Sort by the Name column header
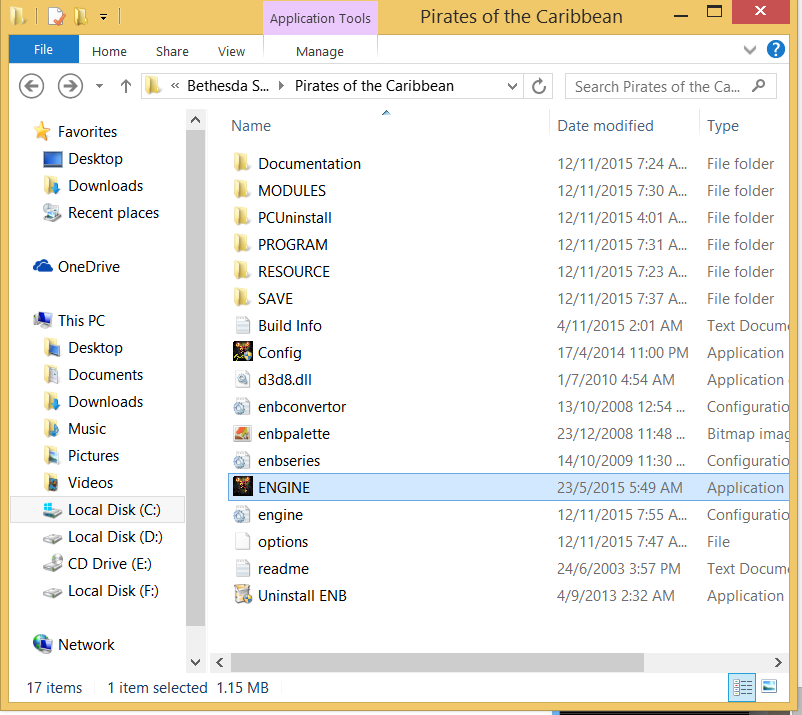Viewport: 802px width, 715px height. point(251,125)
